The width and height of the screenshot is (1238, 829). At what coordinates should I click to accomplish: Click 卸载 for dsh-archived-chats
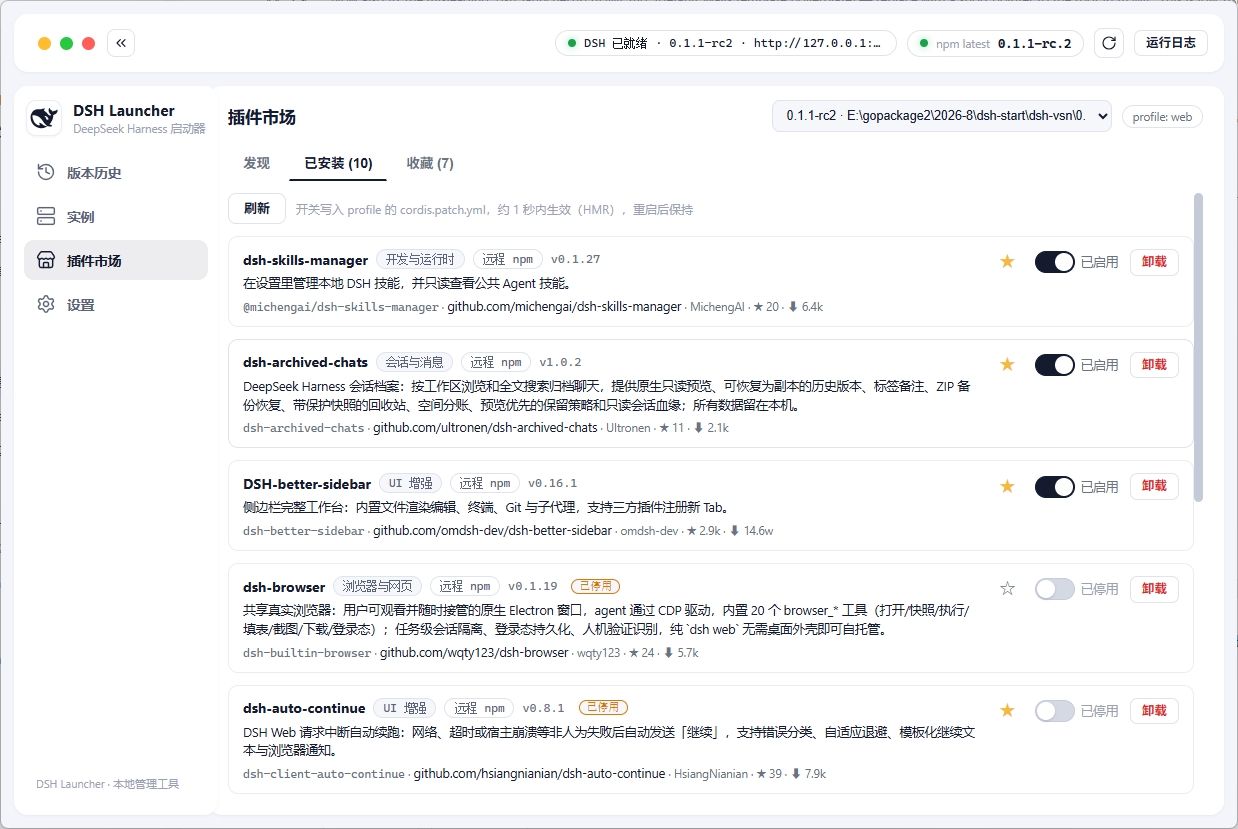(x=1154, y=365)
